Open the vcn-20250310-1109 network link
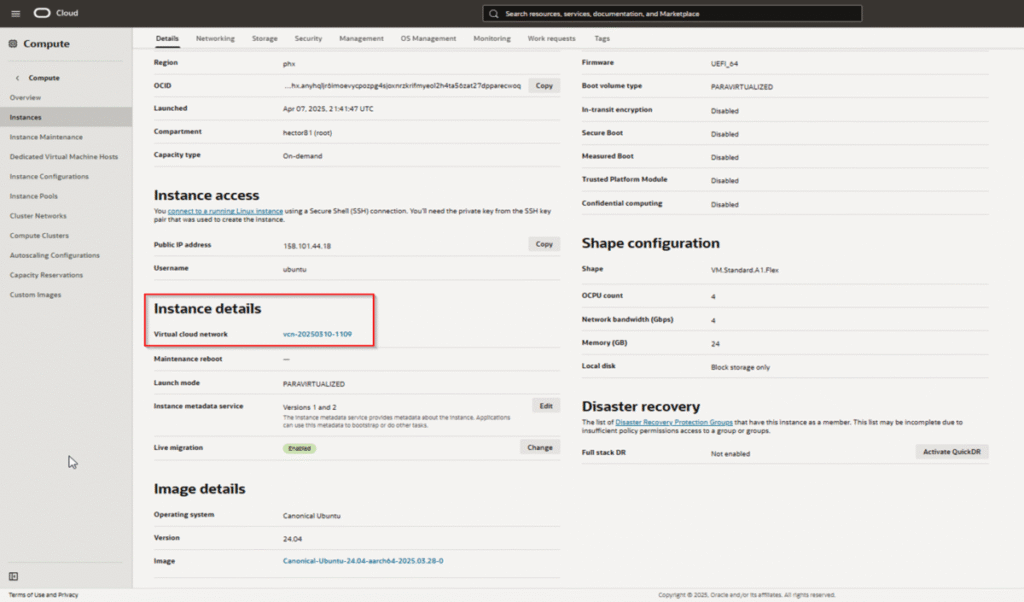1024x602 pixels. click(317, 334)
